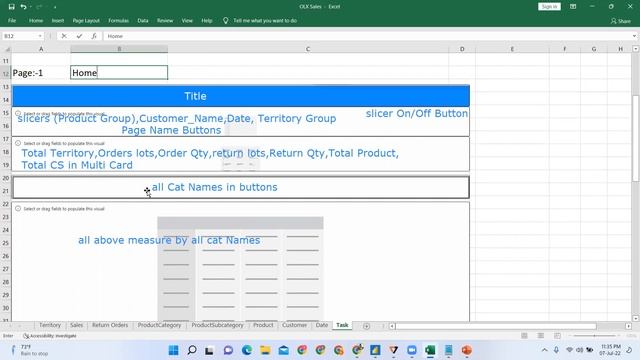Click the Share button

(620, 21)
